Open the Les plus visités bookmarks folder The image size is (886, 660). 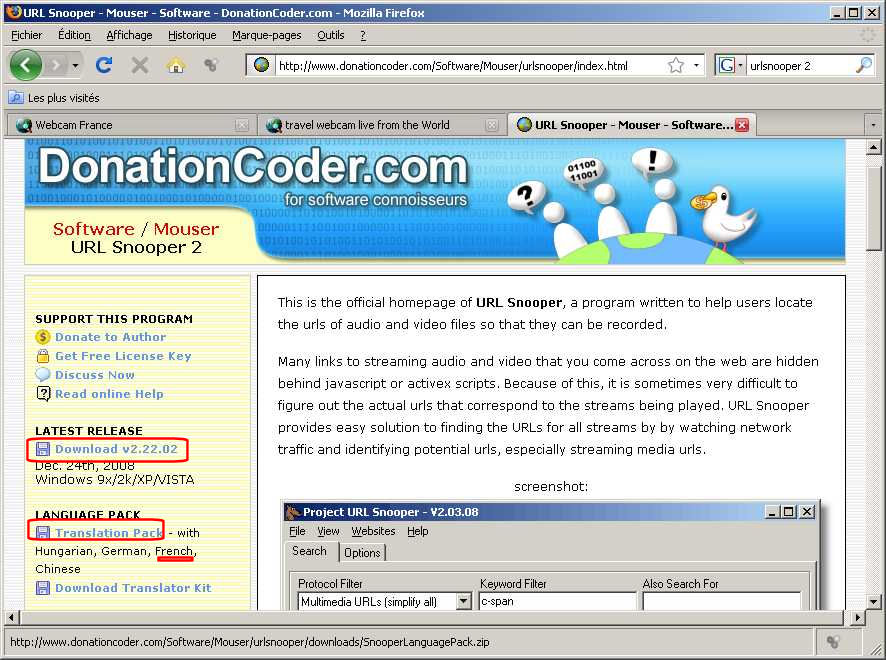coord(54,98)
